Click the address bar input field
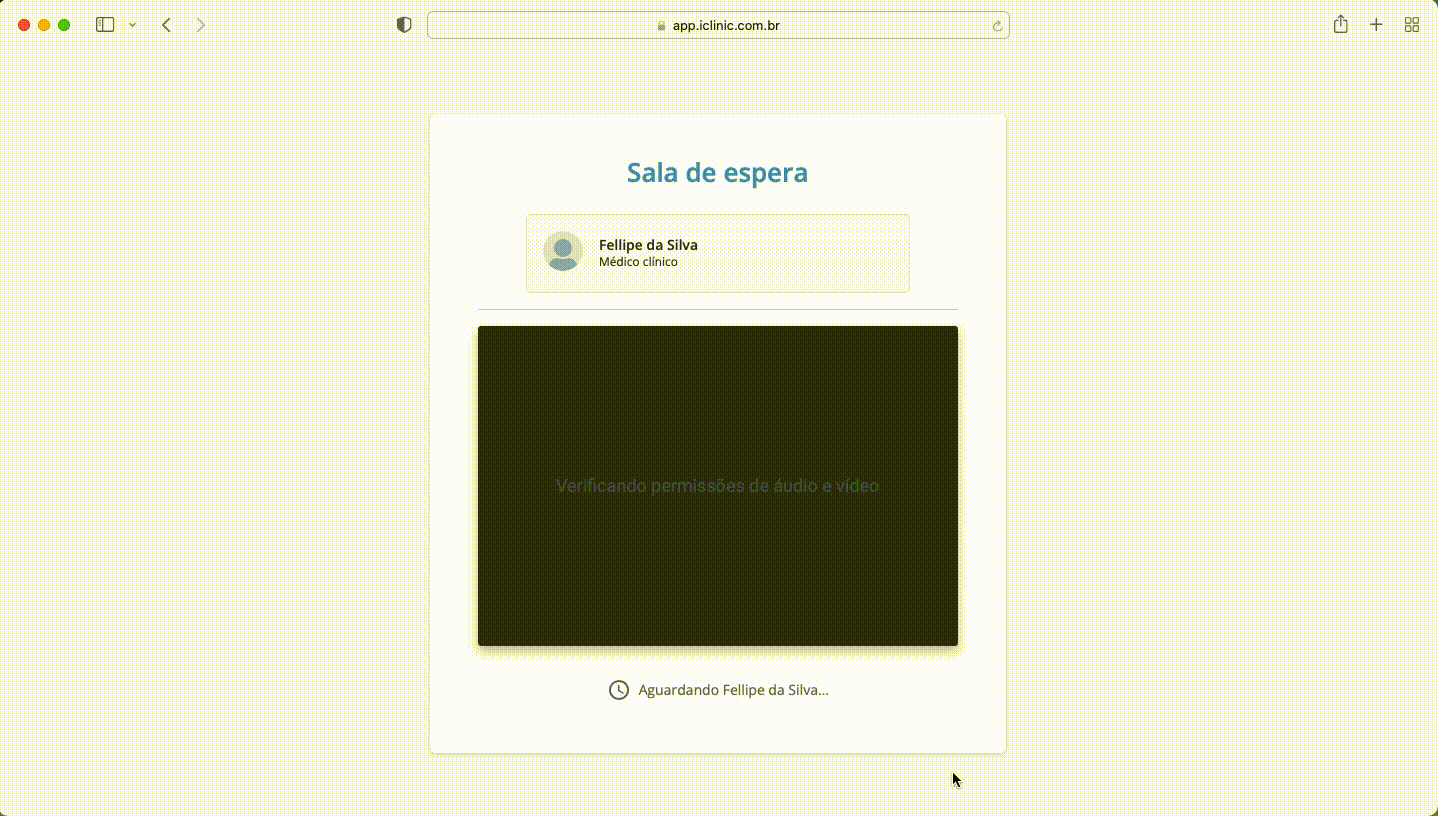This screenshot has width=1438, height=816. coord(717,25)
